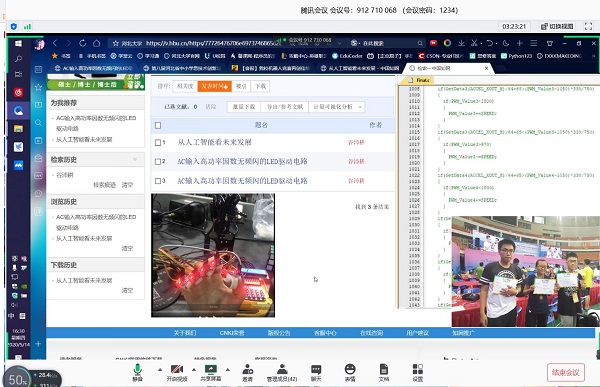600x387 pixels.
Task: Check the box for result 2
Action: (x=158, y=162)
